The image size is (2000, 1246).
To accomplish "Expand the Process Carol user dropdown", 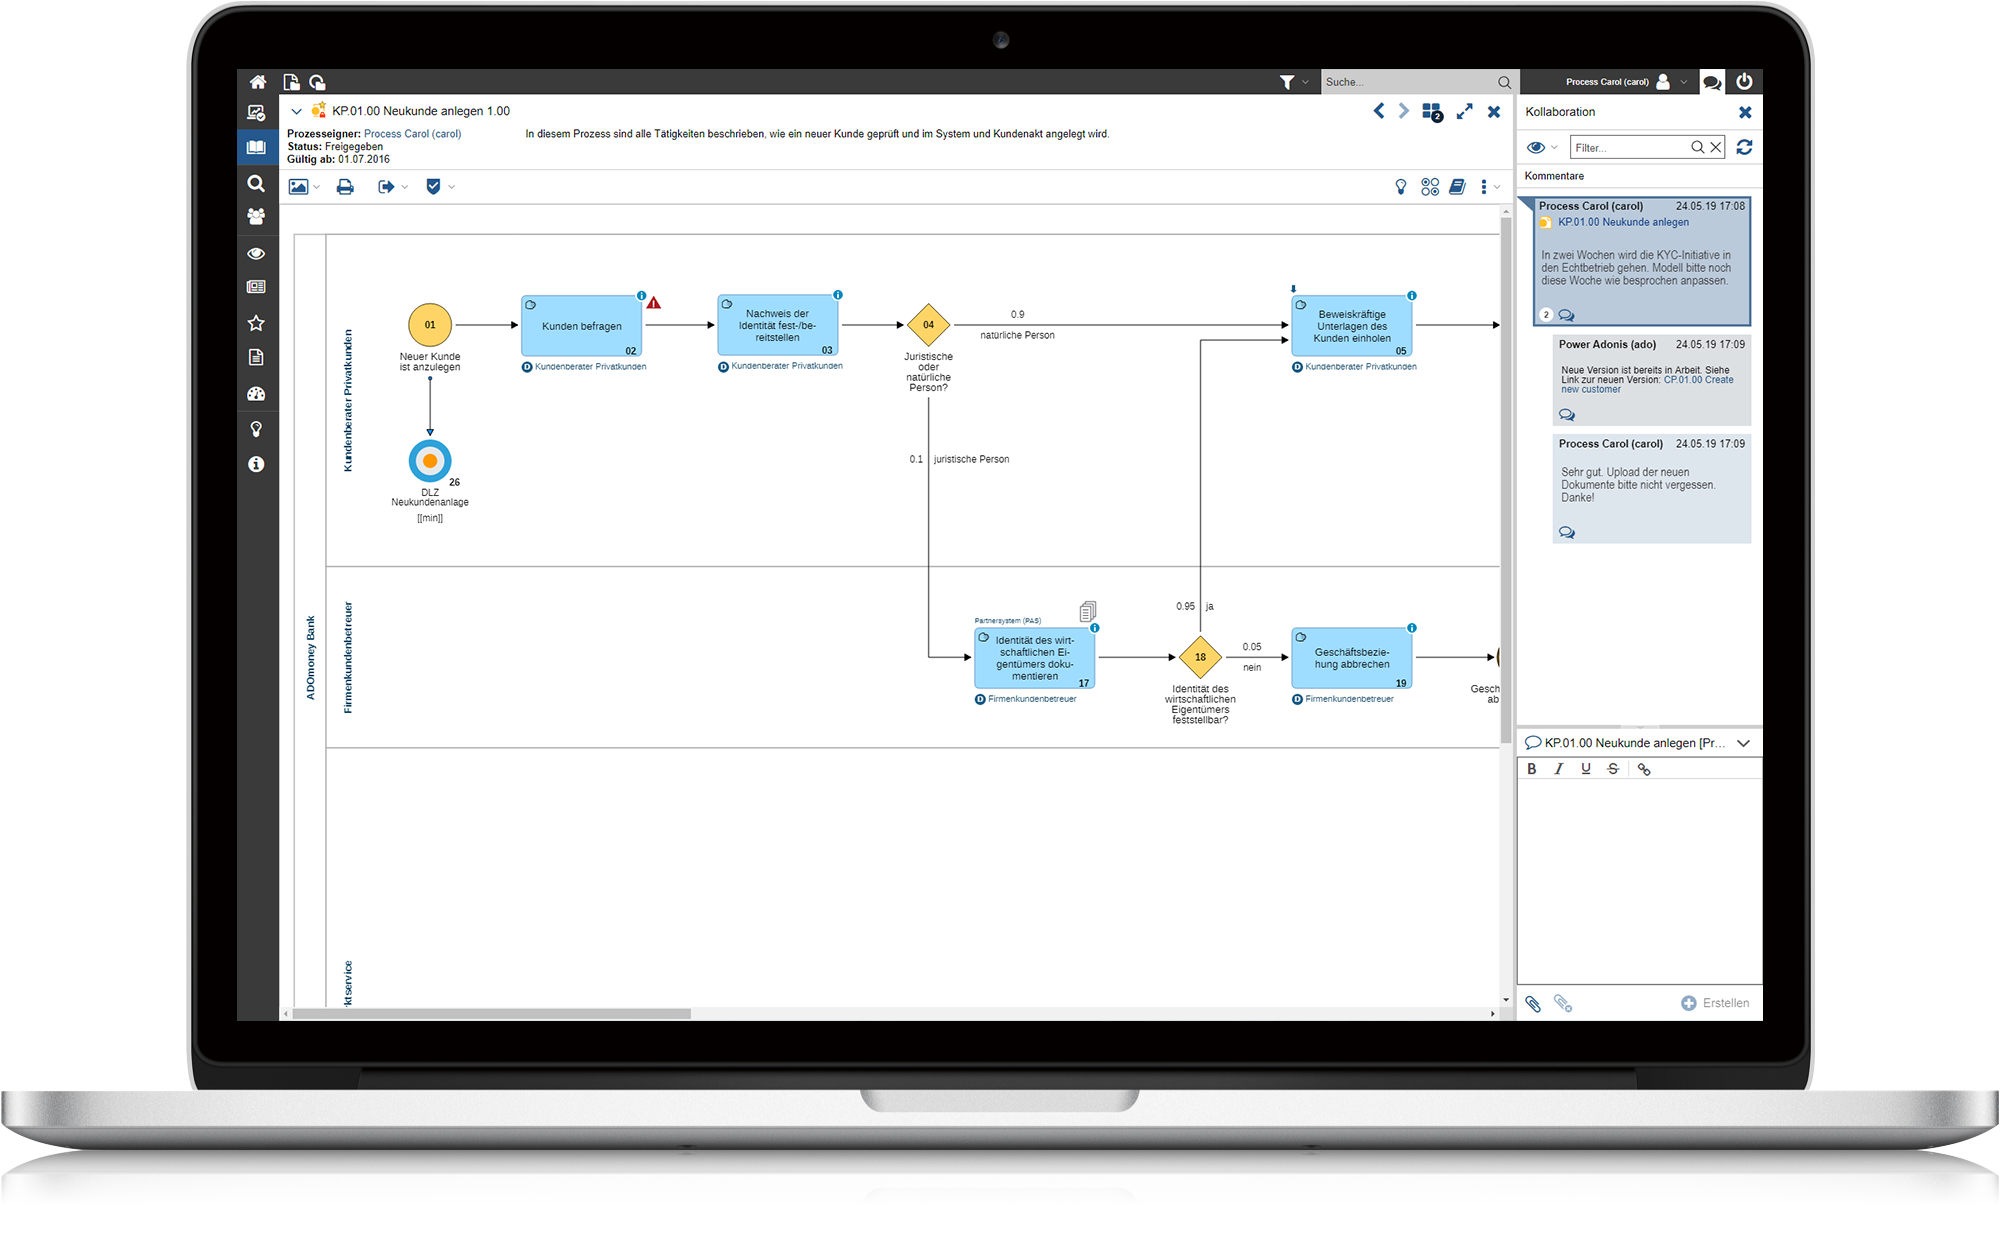I will (1684, 82).
